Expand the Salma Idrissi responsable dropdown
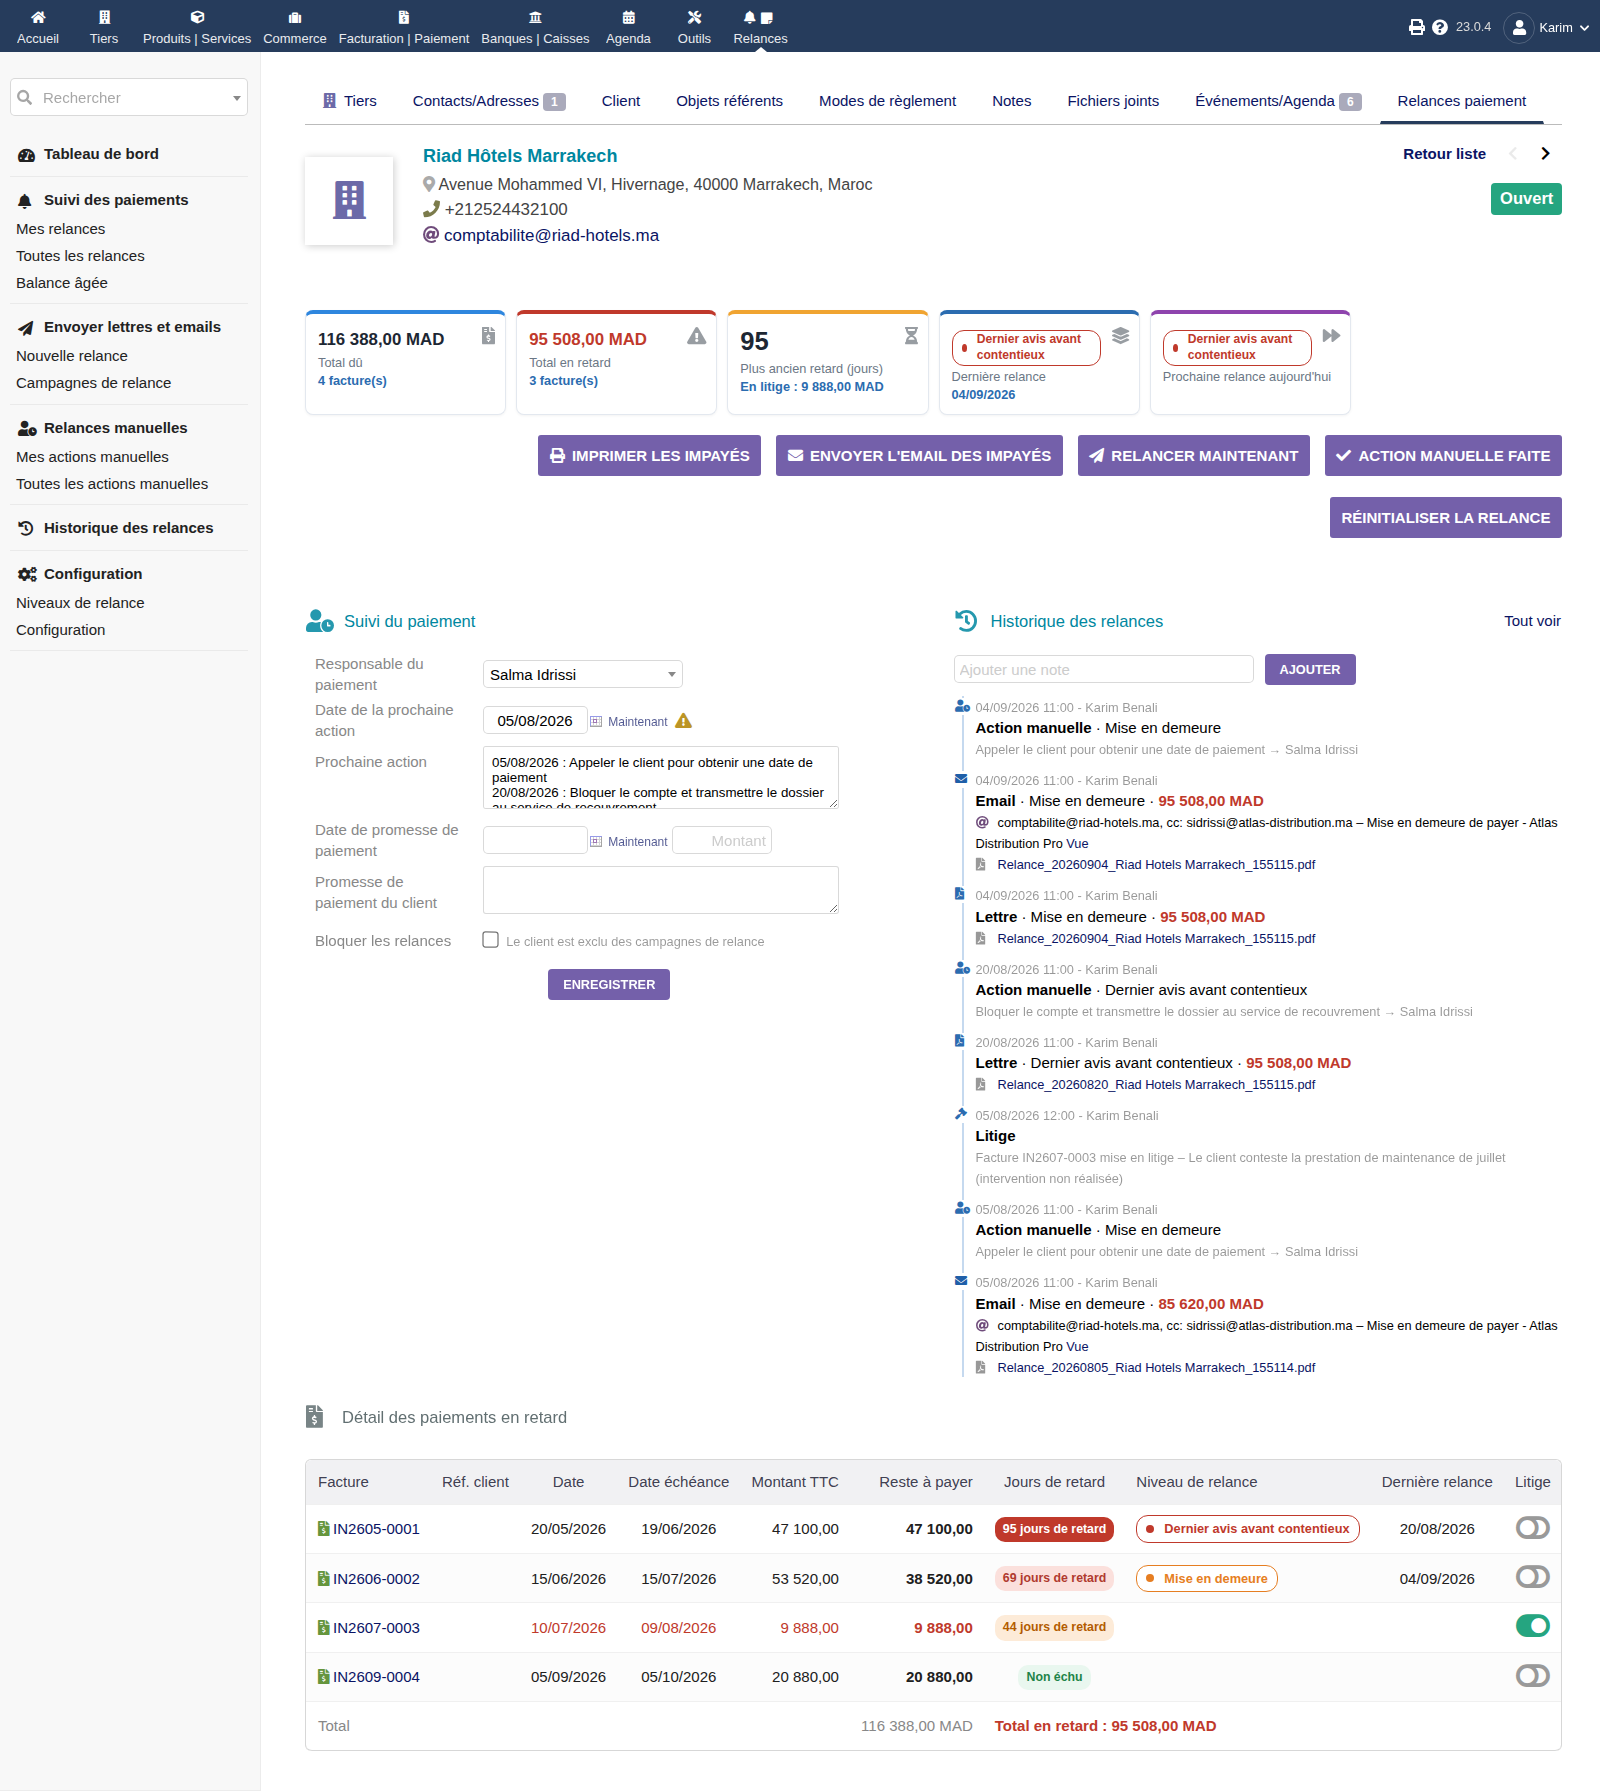 [x=582, y=674]
